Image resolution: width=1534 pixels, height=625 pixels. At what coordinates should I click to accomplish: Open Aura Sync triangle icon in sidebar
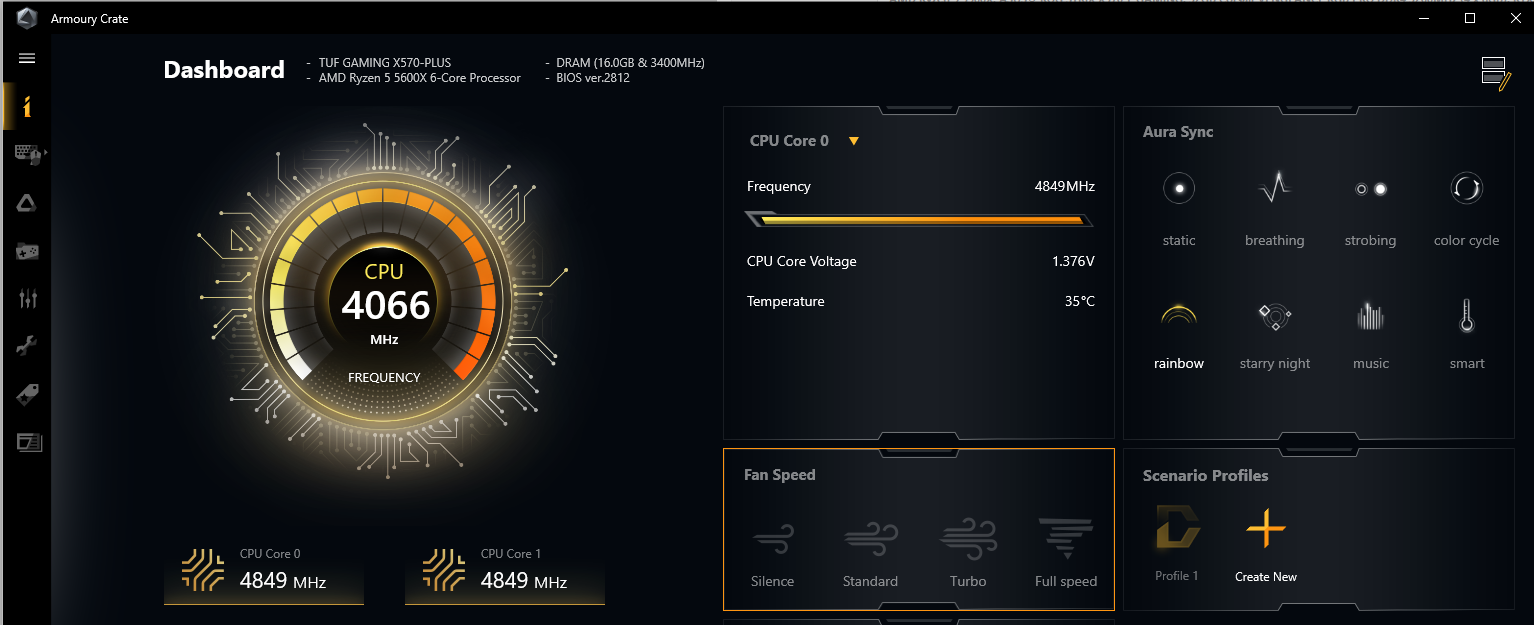[27, 203]
